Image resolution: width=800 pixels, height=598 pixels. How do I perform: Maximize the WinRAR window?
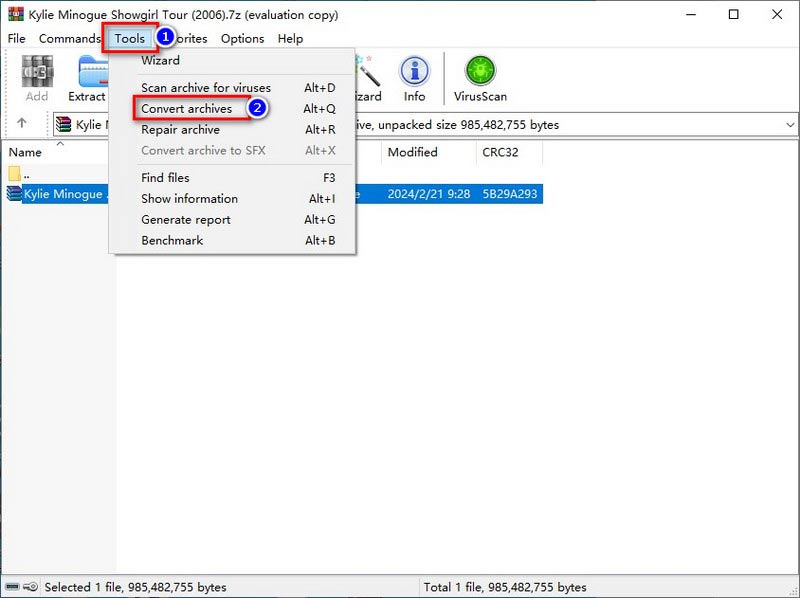734,14
